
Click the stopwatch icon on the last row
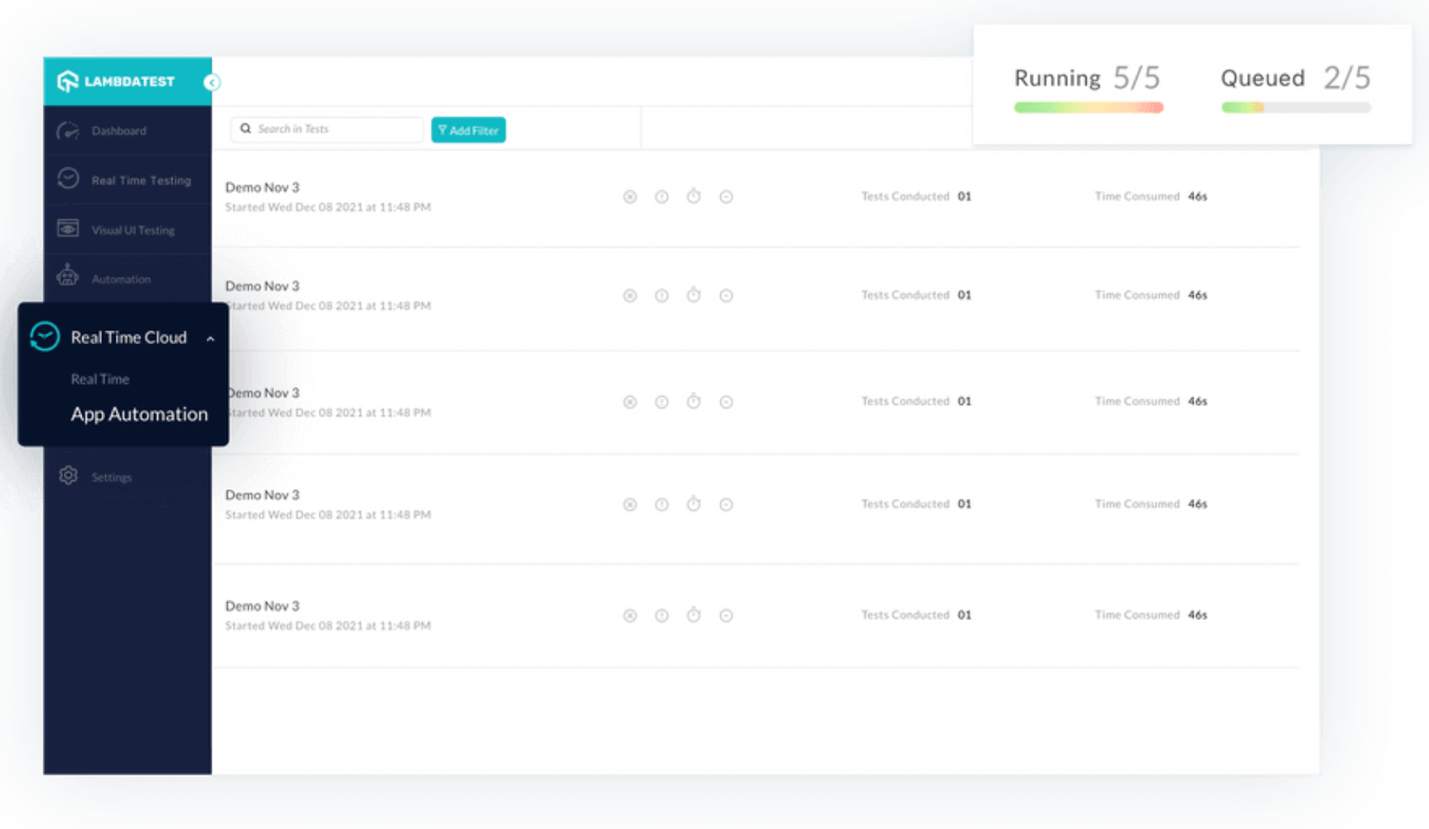click(694, 615)
